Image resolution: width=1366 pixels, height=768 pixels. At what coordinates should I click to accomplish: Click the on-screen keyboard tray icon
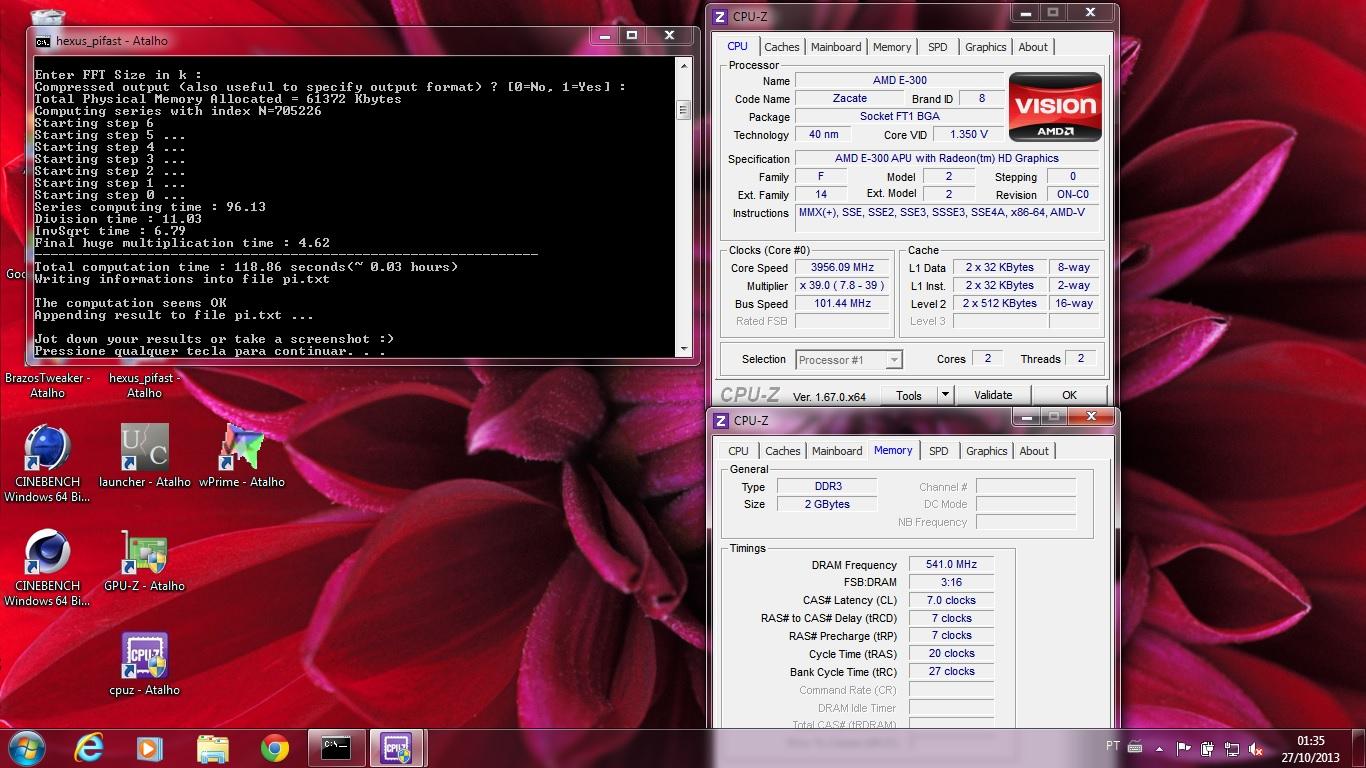click(x=1135, y=747)
